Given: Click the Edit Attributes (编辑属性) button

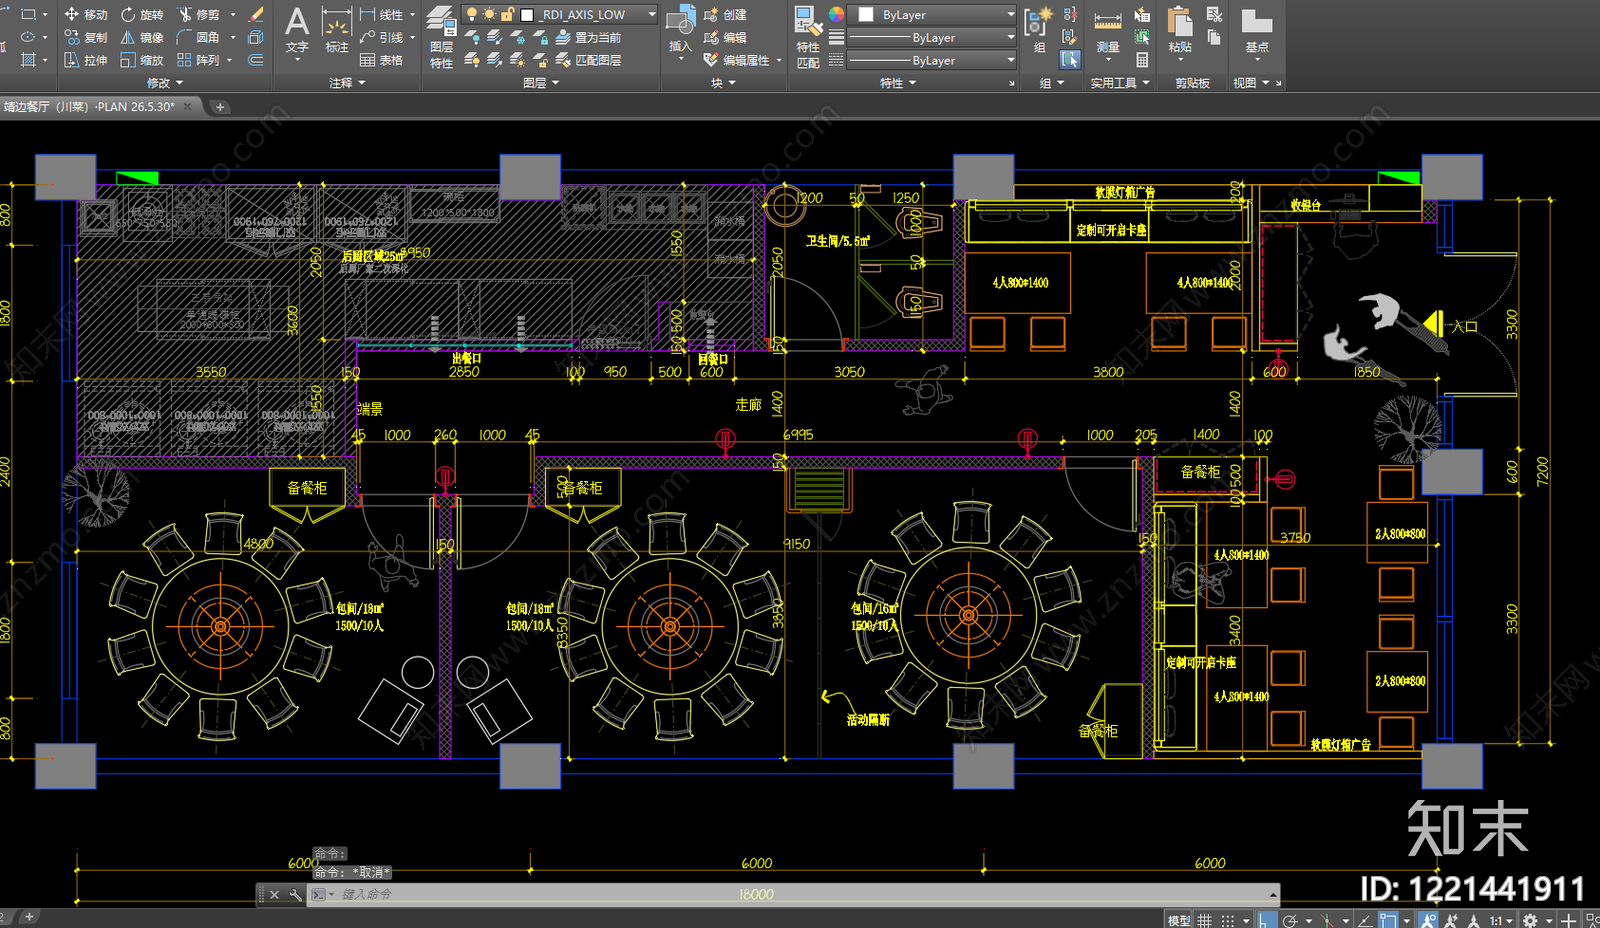Looking at the screenshot, I should click(737, 60).
